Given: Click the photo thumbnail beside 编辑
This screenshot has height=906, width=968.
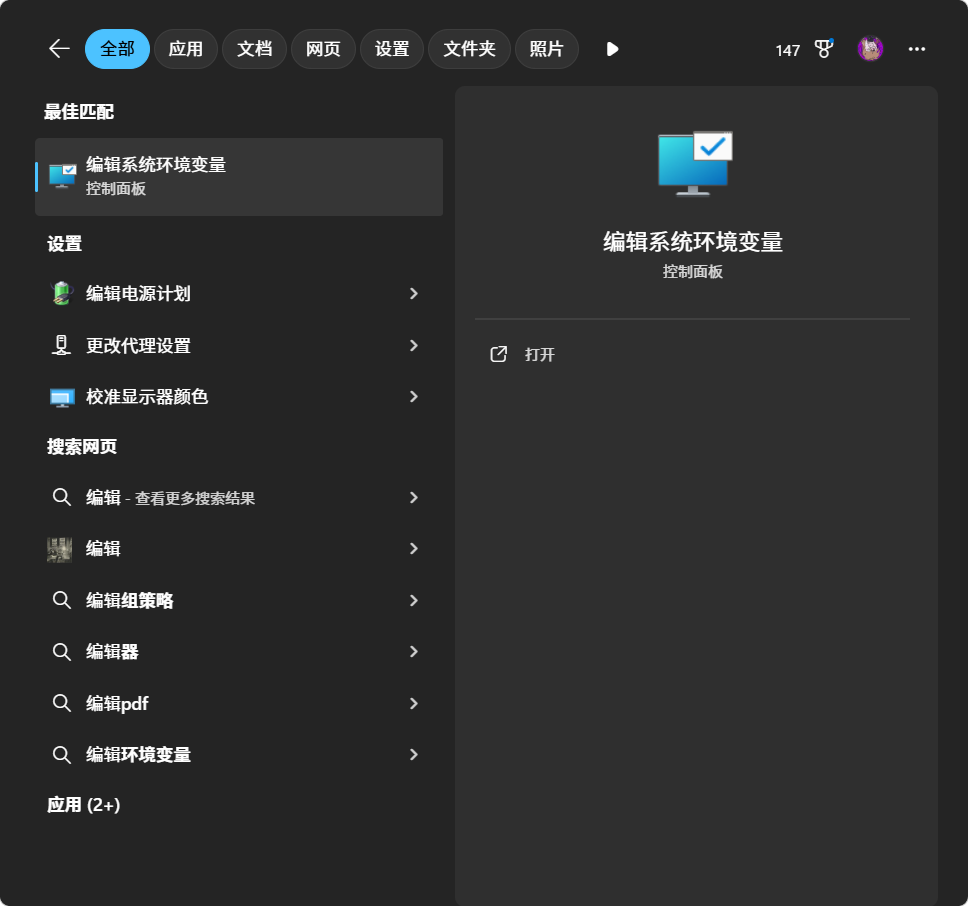Looking at the screenshot, I should click(60, 549).
